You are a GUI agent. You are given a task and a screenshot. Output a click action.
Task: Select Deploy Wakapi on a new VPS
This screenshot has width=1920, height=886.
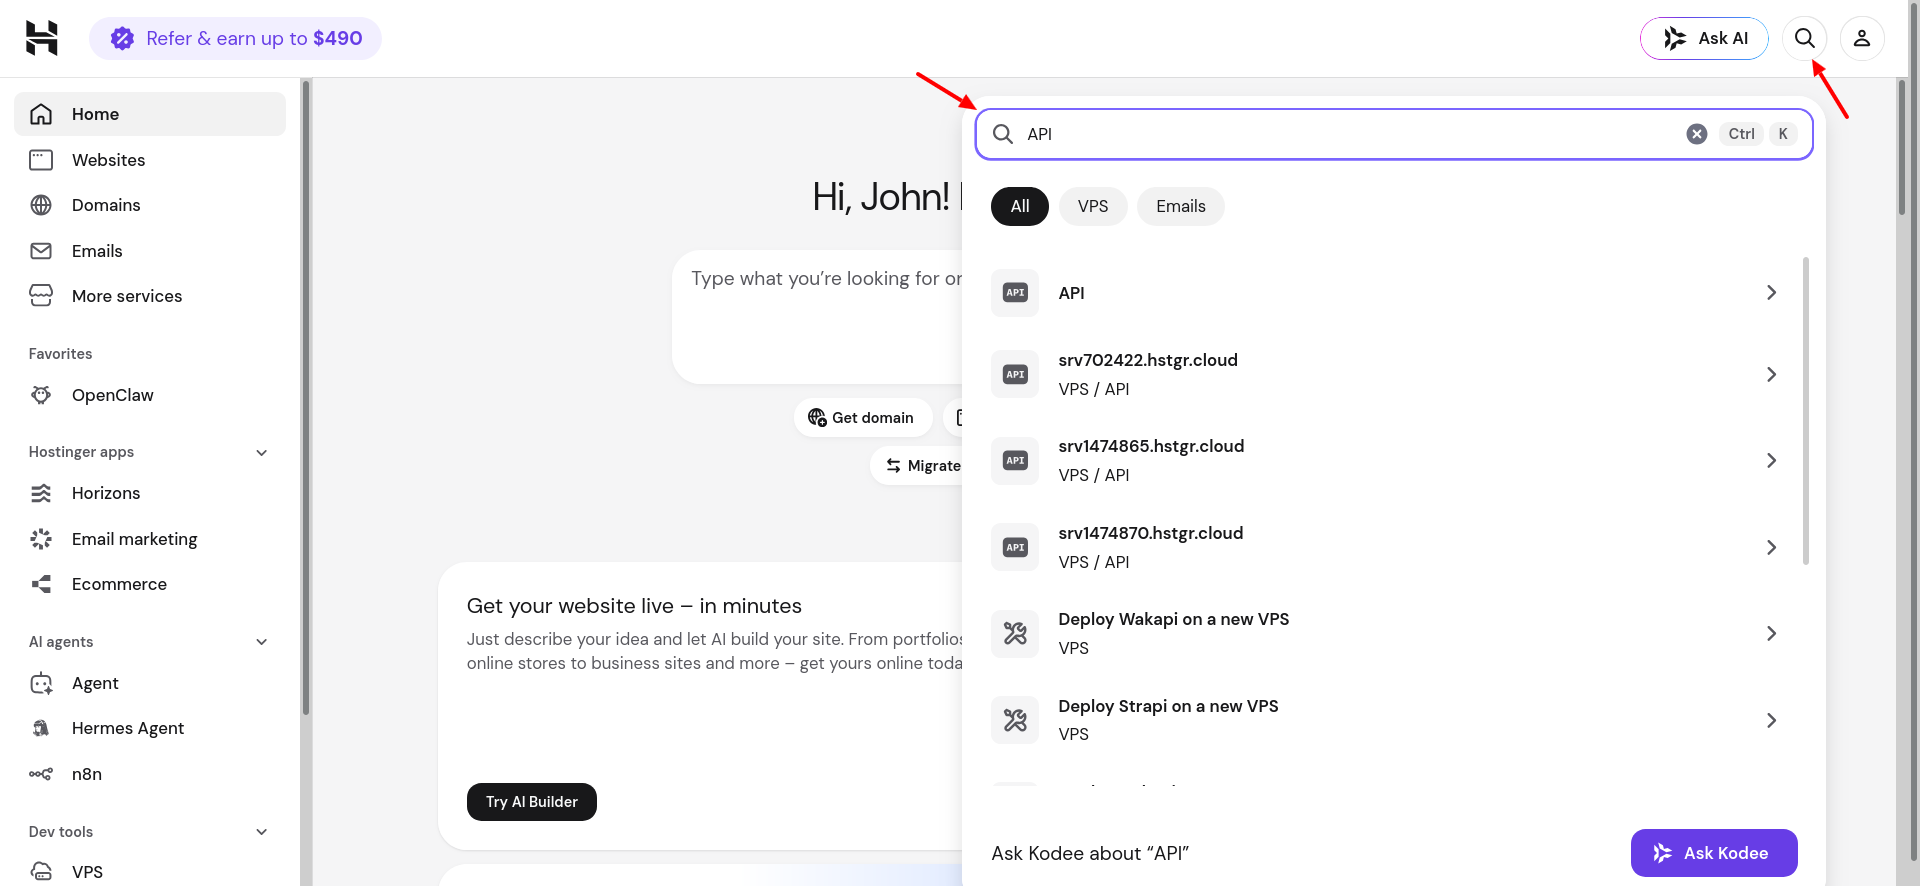[x=1174, y=619]
